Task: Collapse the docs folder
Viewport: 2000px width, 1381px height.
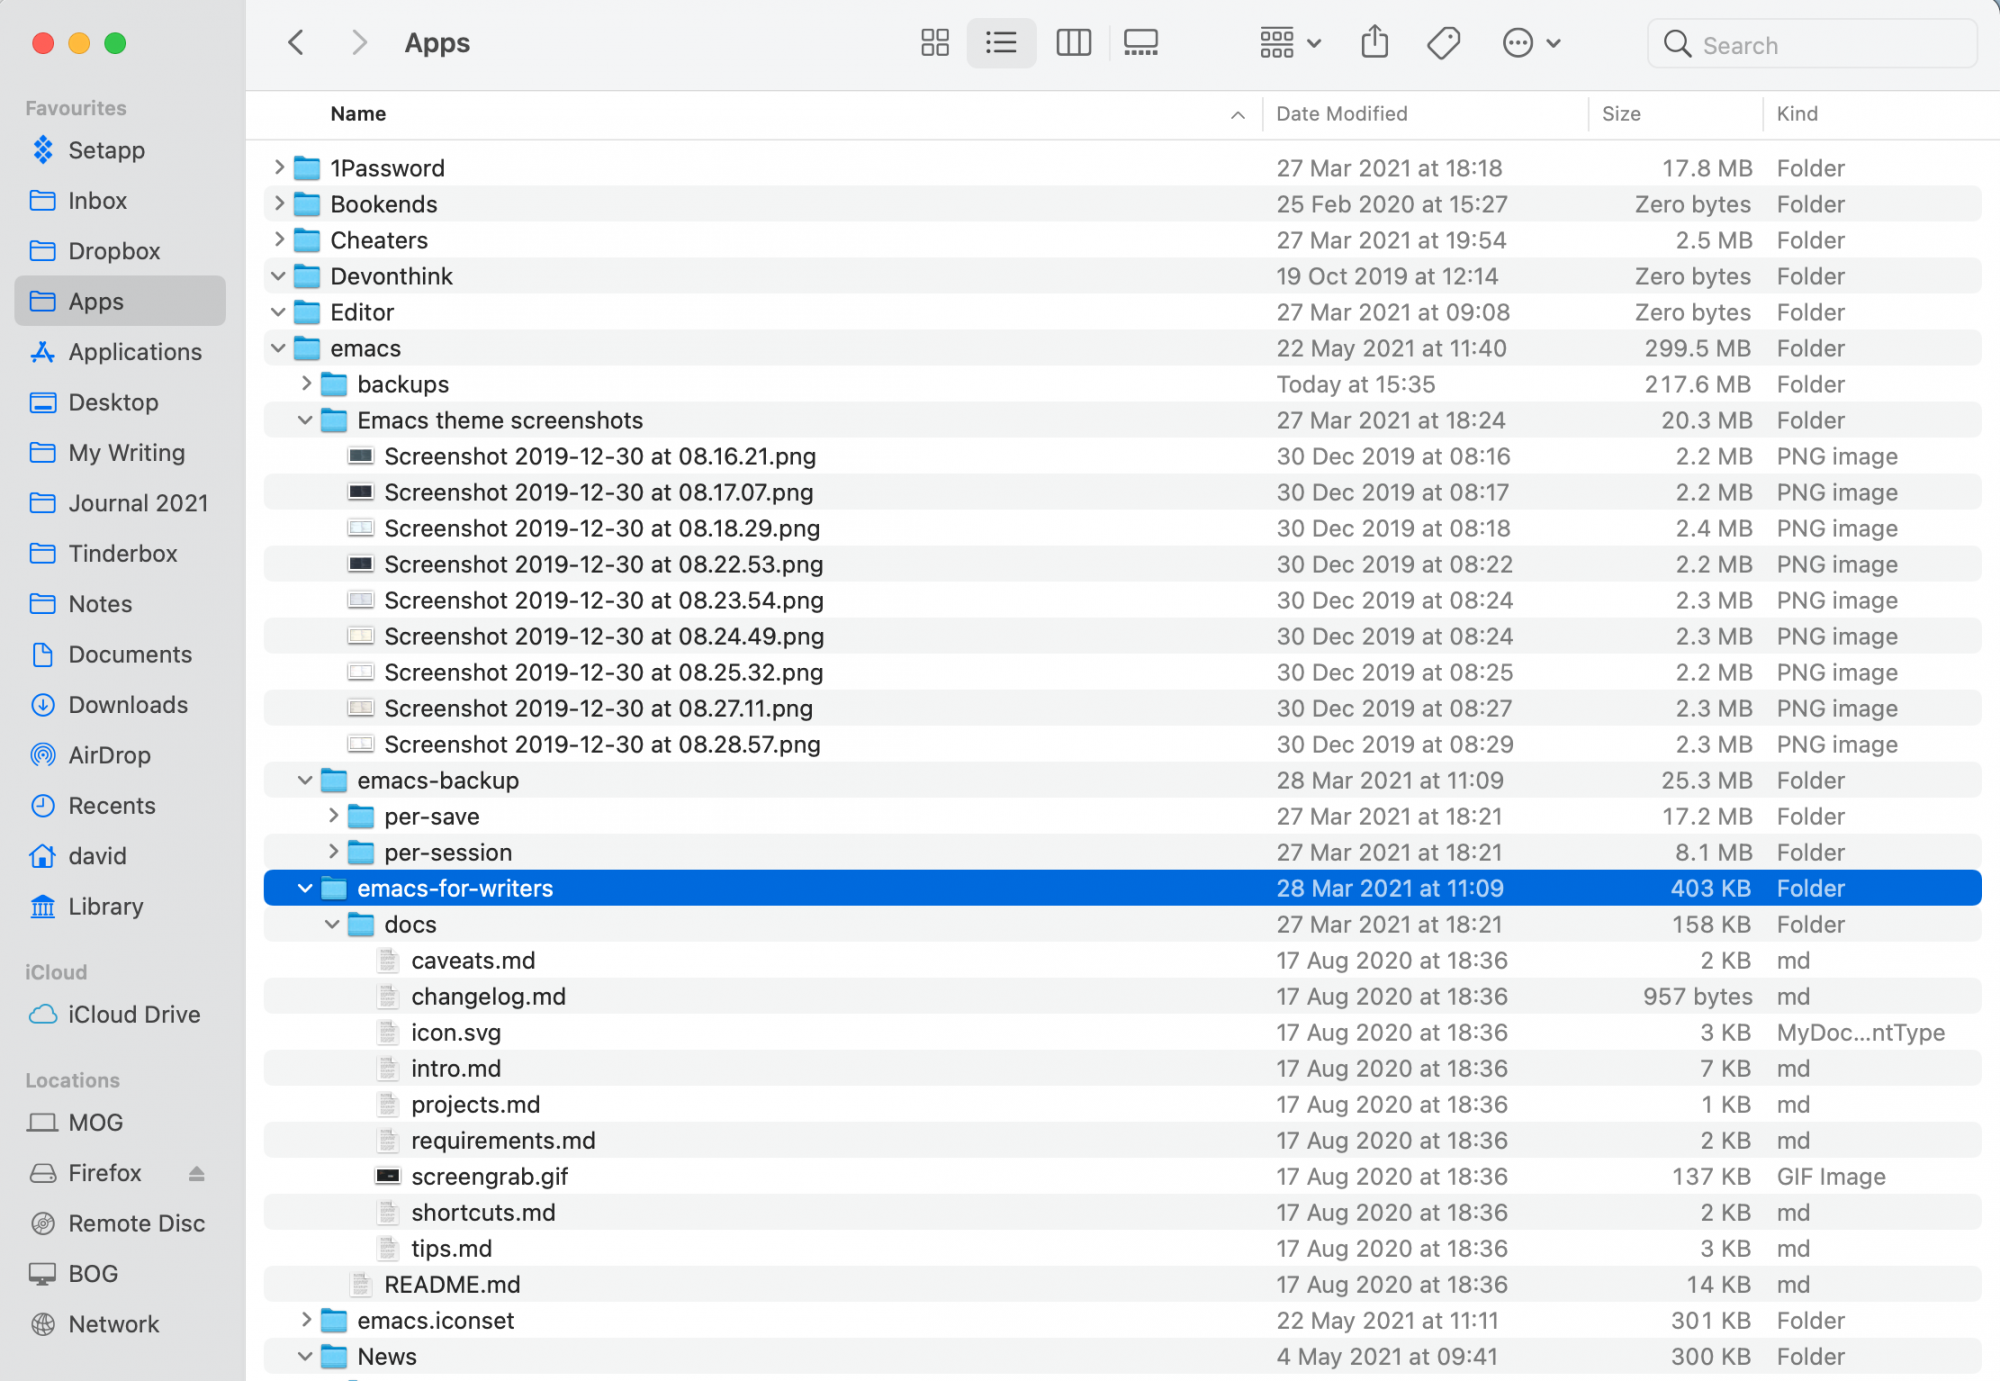Action: [x=333, y=924]
